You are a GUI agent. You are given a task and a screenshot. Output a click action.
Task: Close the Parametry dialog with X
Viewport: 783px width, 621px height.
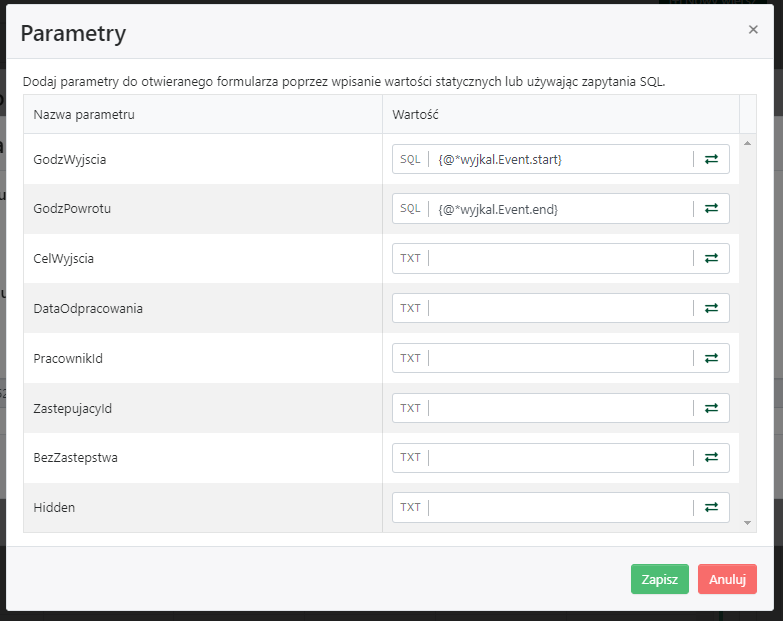pos(753,30)
